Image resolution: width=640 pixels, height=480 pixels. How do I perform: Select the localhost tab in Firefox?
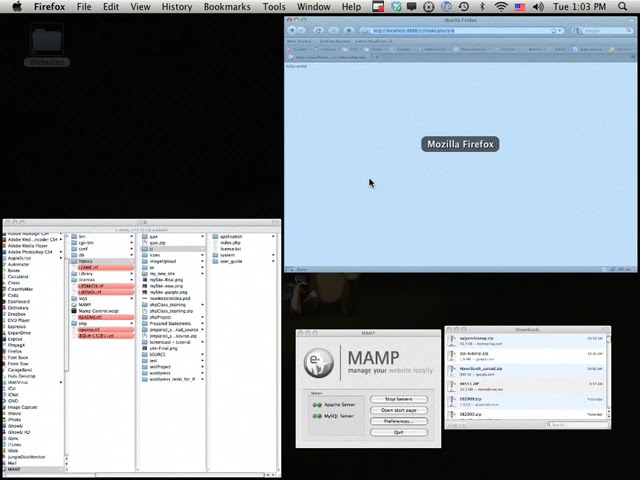(x=329, y=57)
